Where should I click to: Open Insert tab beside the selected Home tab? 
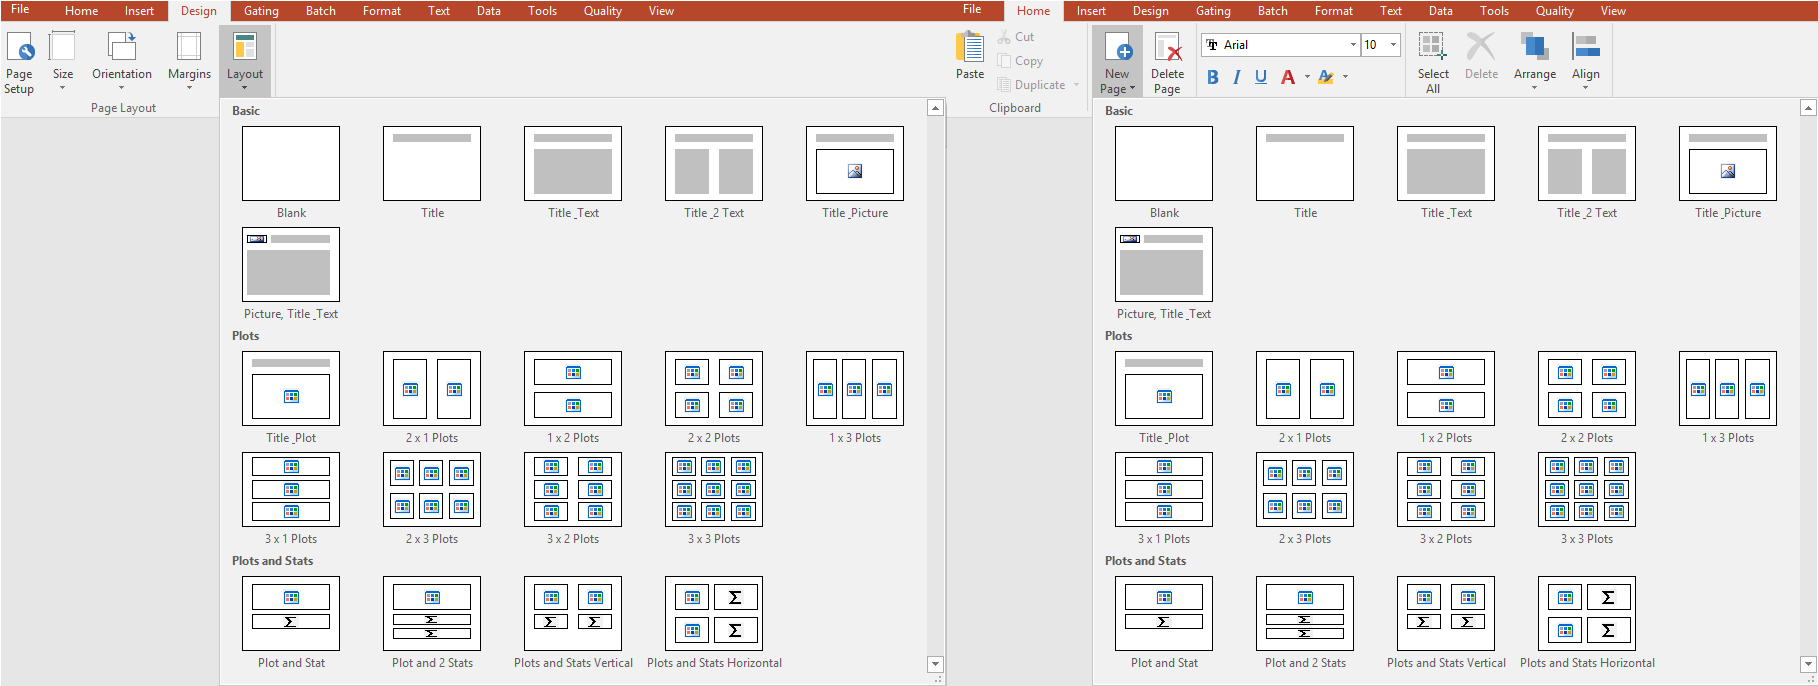(x=1091, y=11)
